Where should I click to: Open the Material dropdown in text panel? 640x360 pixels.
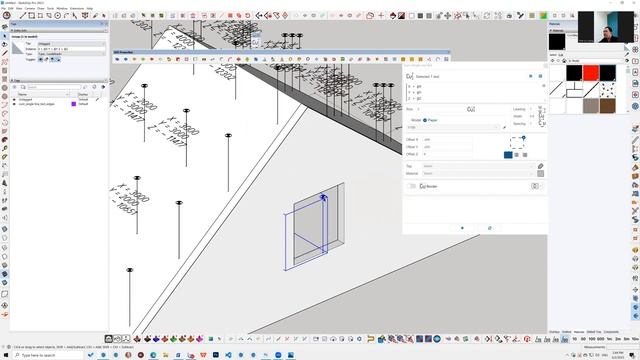click(x=478, y=173)
